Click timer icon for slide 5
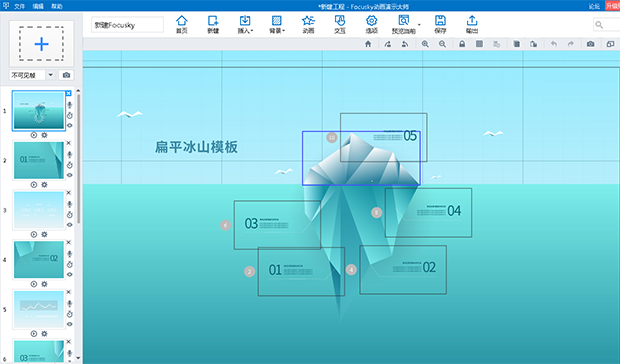Viewport: 620px width, 364px height. (x=70, y=314)
